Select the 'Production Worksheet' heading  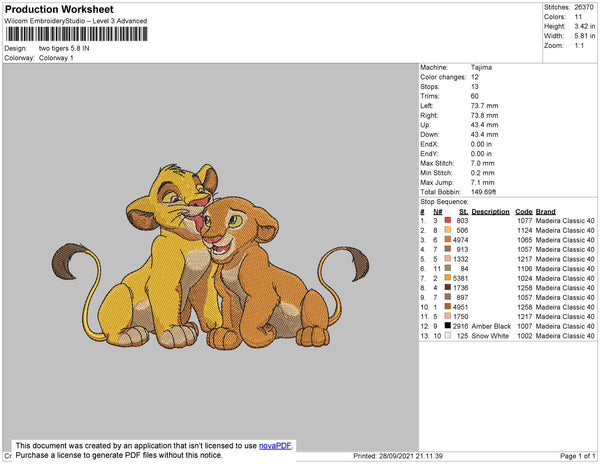tap(59, 9)
